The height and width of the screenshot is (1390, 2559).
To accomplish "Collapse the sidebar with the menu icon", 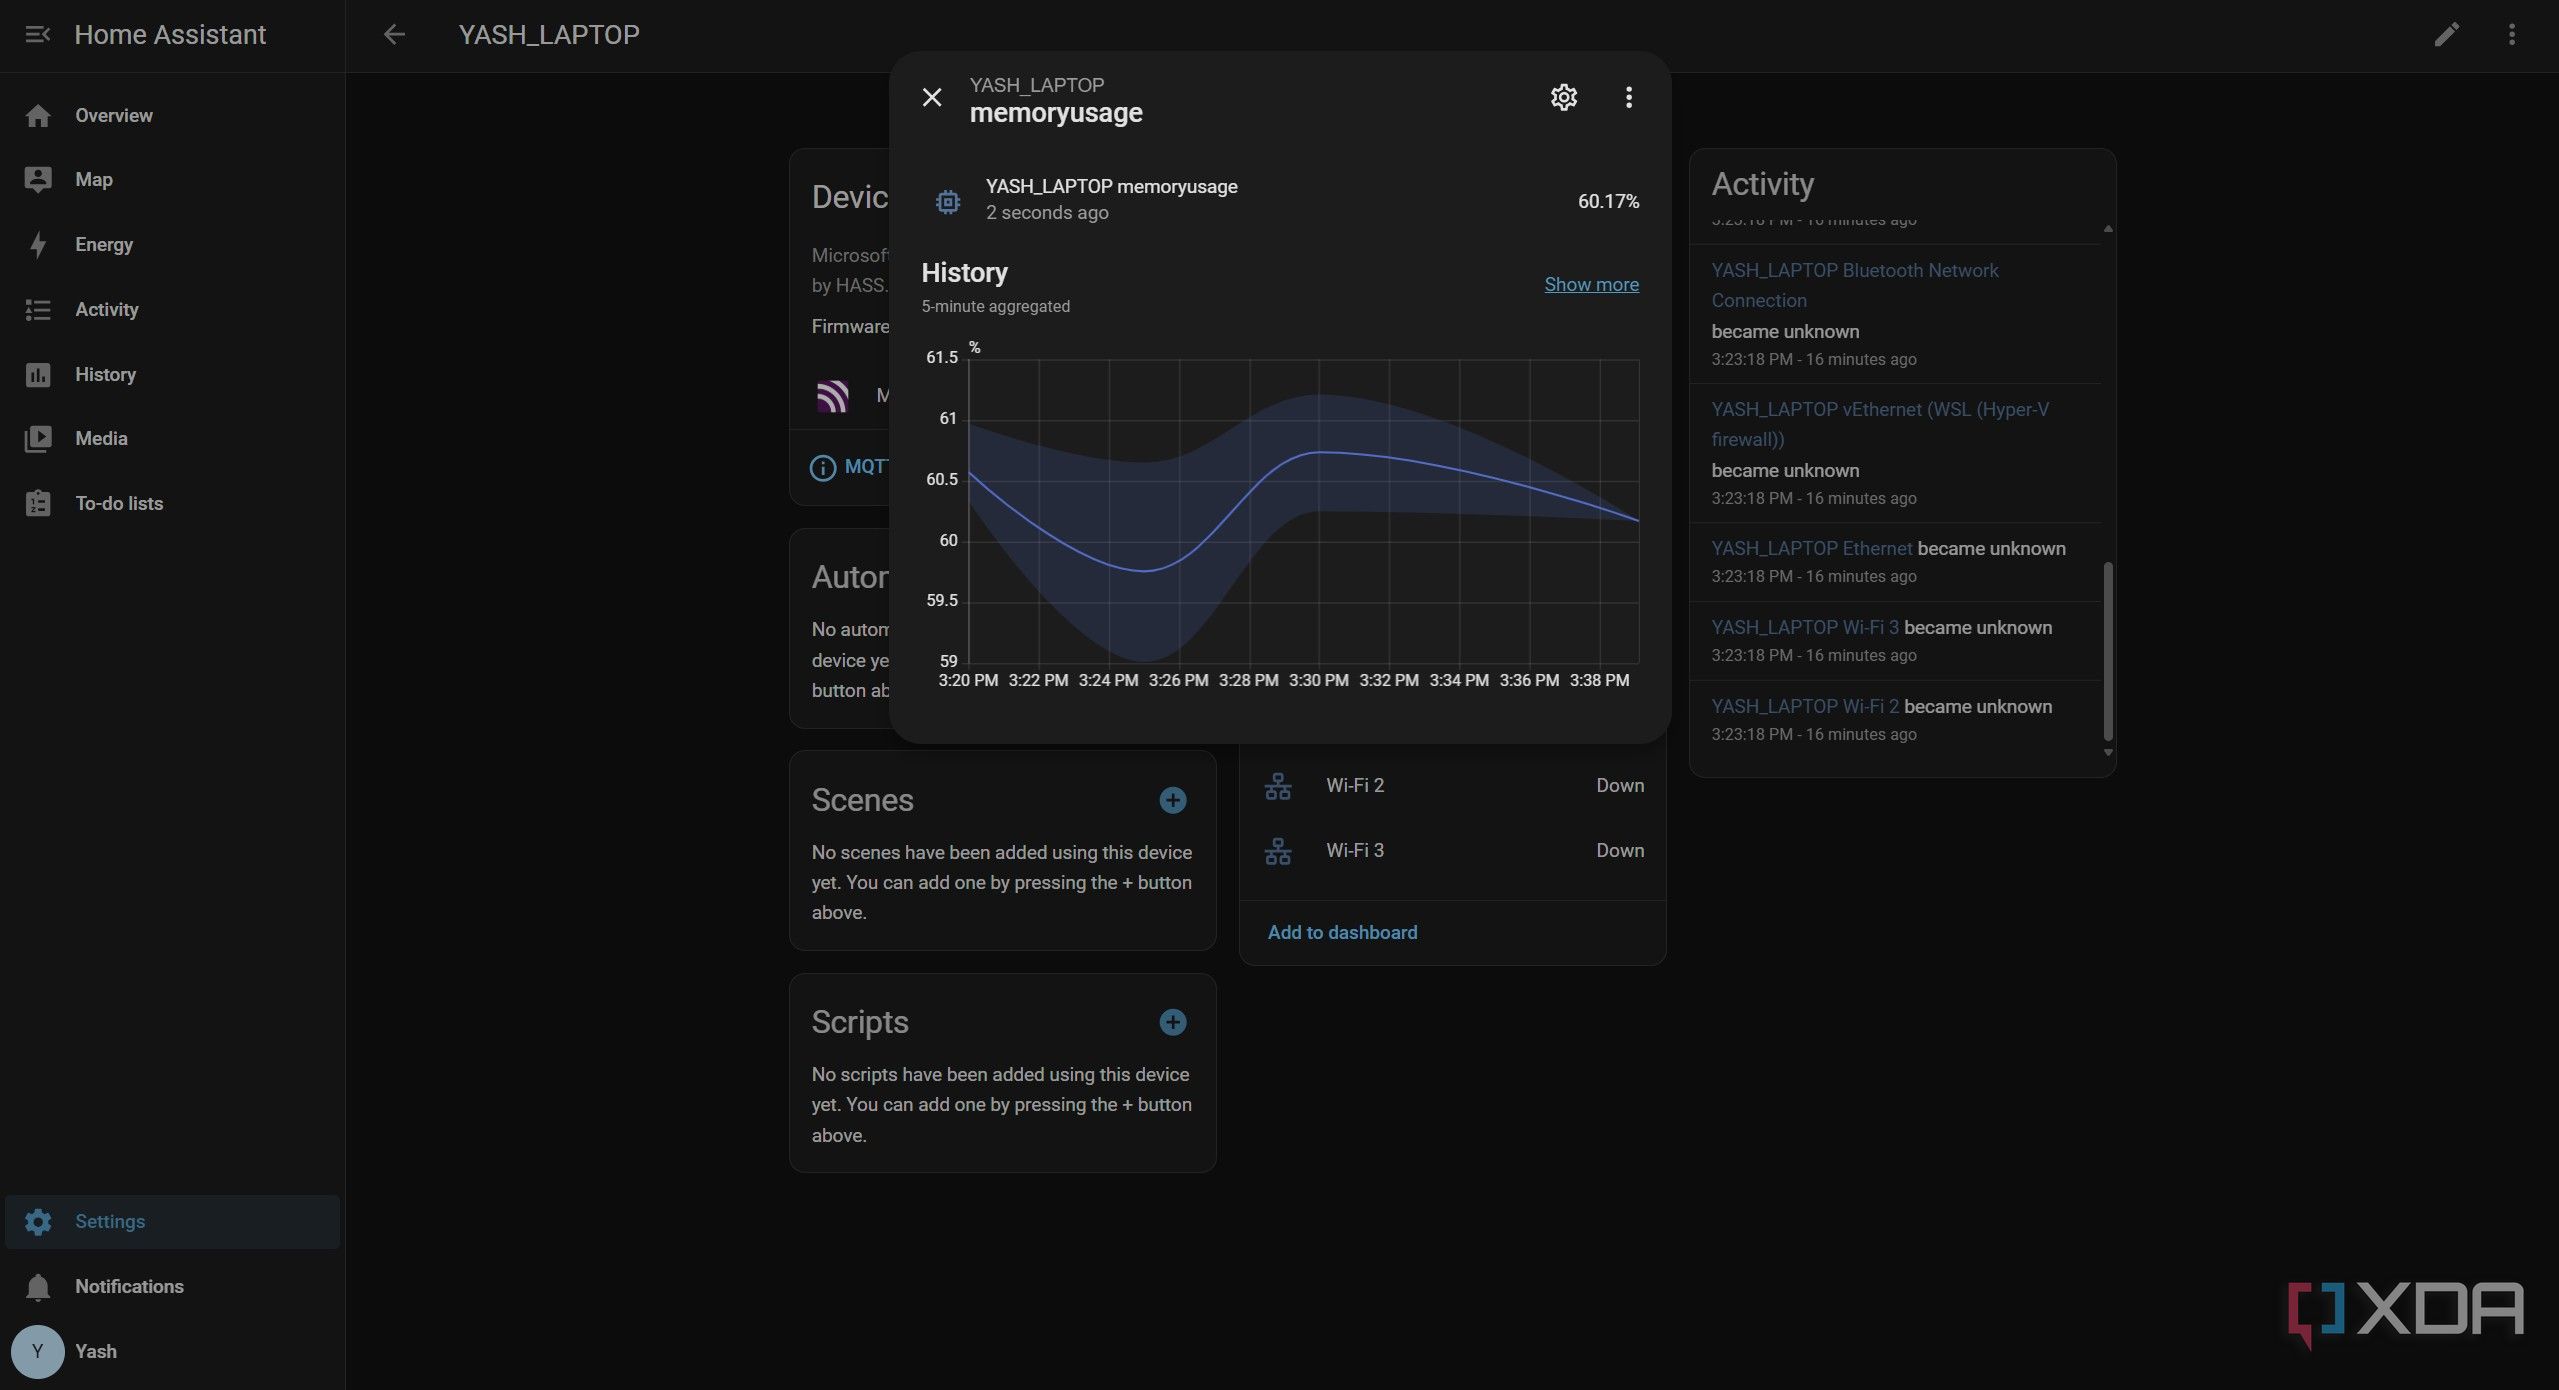I will point(37,35).
